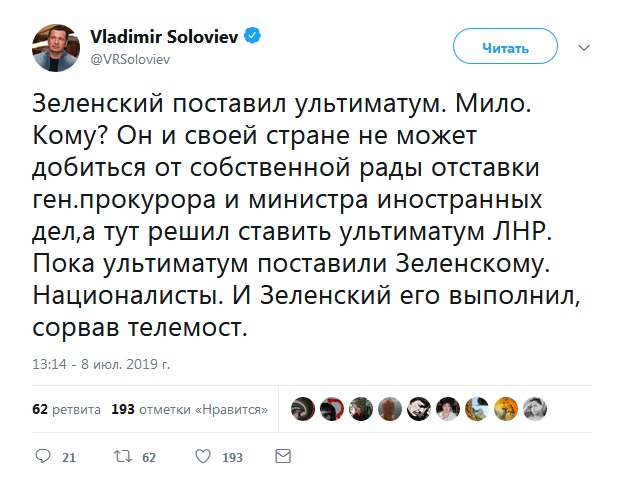
Task: Click the sixth liker avatar
Action: point(450,408)
